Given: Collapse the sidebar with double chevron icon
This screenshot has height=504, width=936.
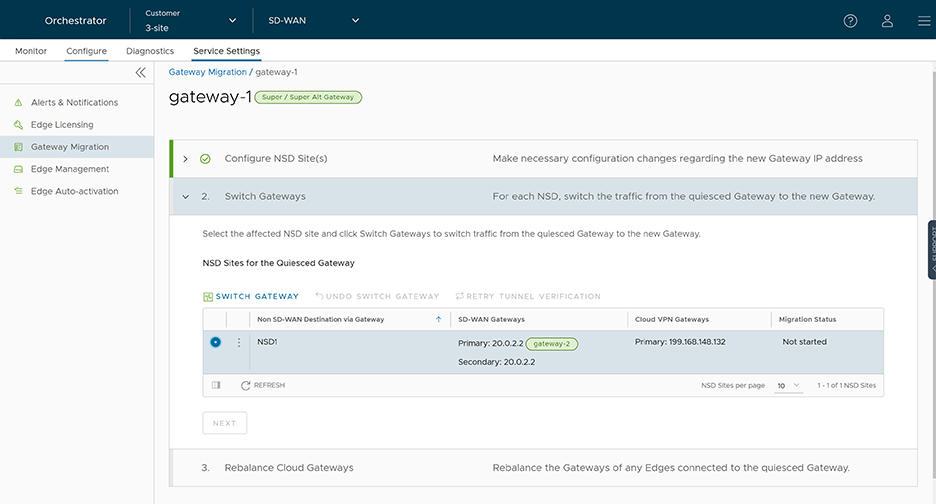Looking at the screenshot, I should 140,73.
